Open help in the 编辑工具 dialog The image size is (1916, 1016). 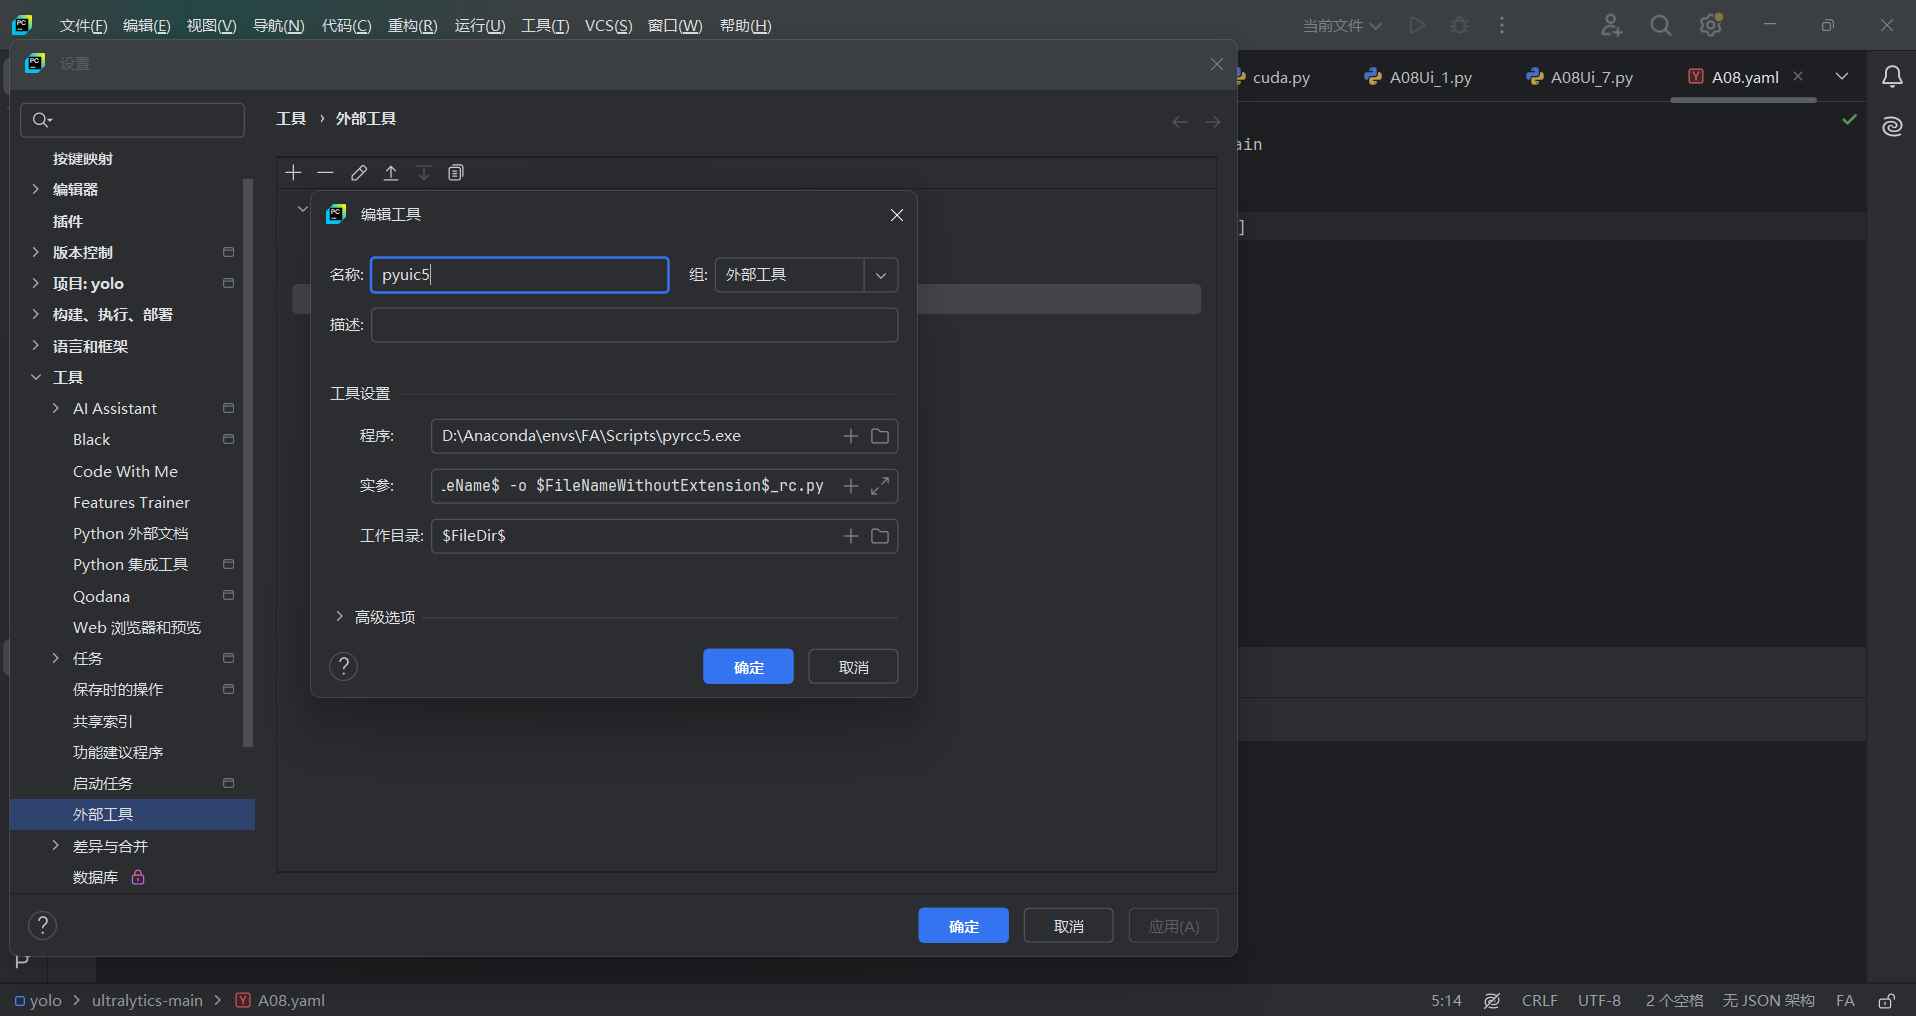click(x=343, y=666)
